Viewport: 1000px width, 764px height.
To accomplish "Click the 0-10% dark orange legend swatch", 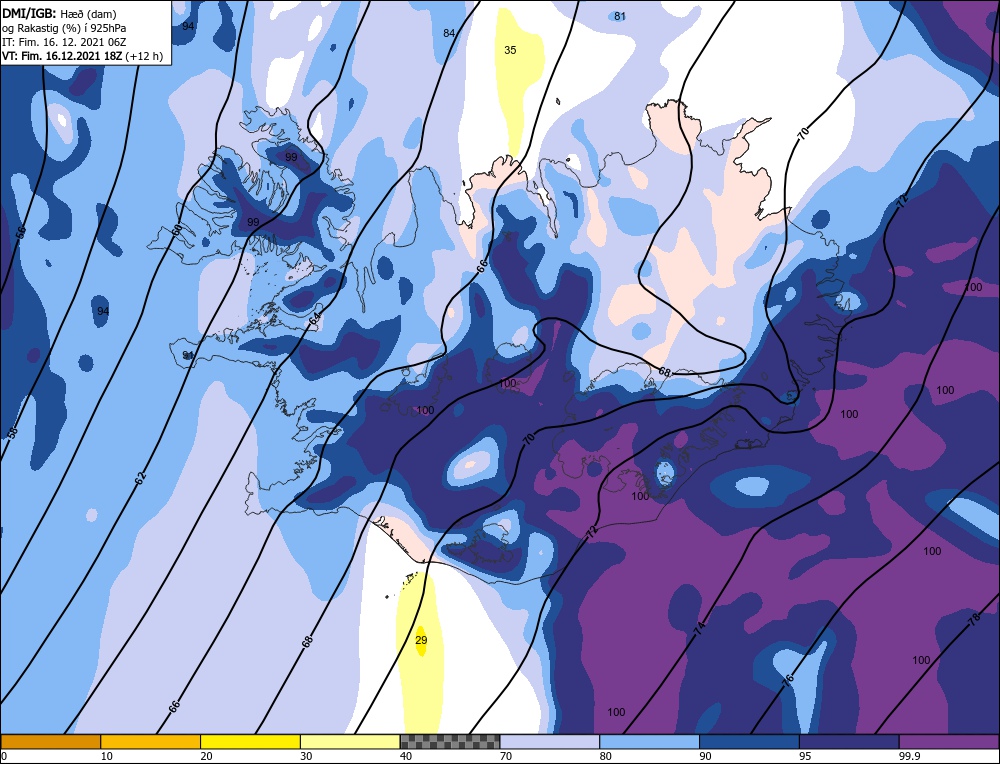I will click(50, 741).
